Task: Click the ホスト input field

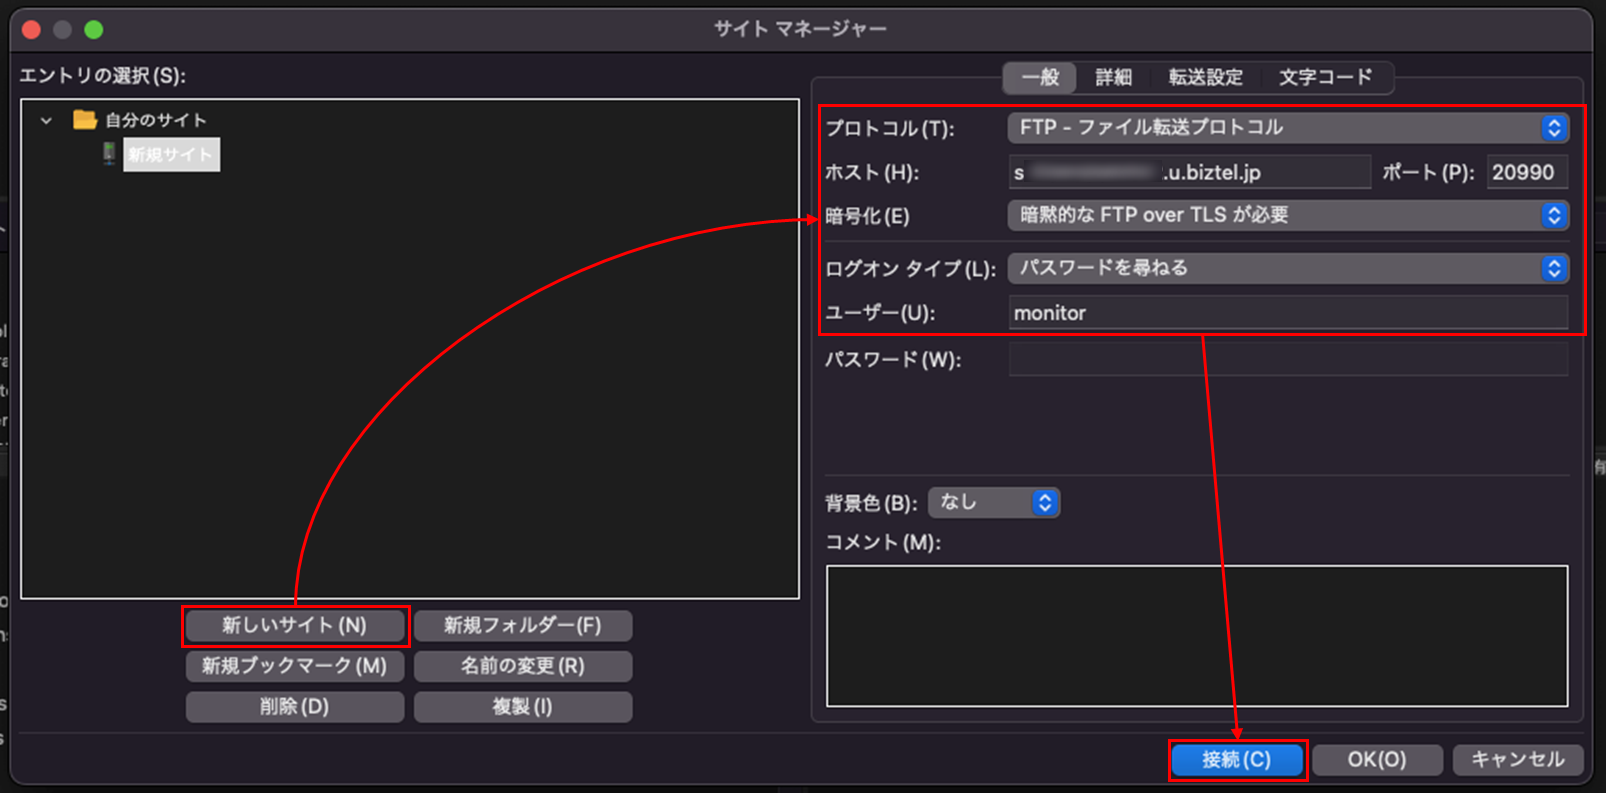Action: tap(1188, 172)
